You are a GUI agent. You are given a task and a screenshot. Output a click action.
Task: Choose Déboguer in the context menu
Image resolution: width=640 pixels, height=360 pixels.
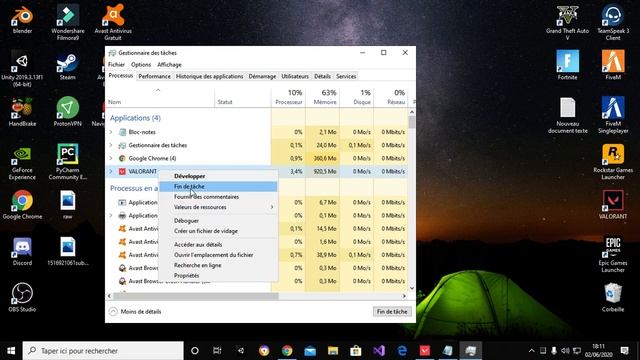click(218, 220)
